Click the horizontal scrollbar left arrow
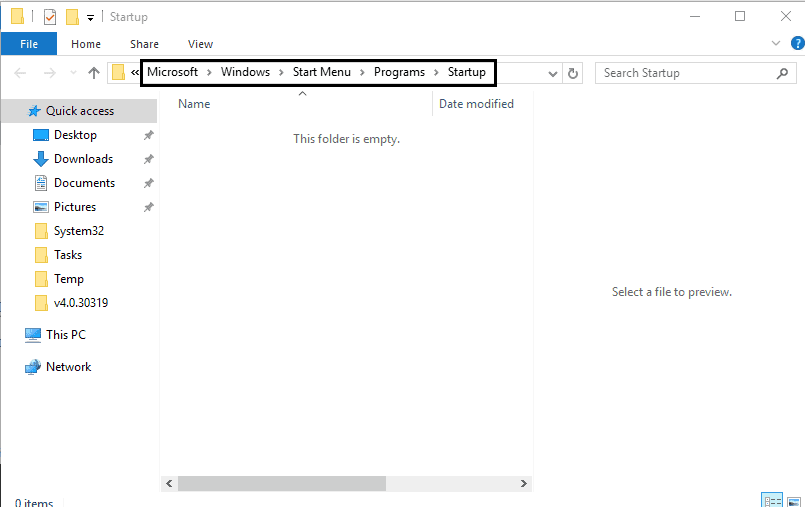 pyautogui.click(x=169, y=483)
